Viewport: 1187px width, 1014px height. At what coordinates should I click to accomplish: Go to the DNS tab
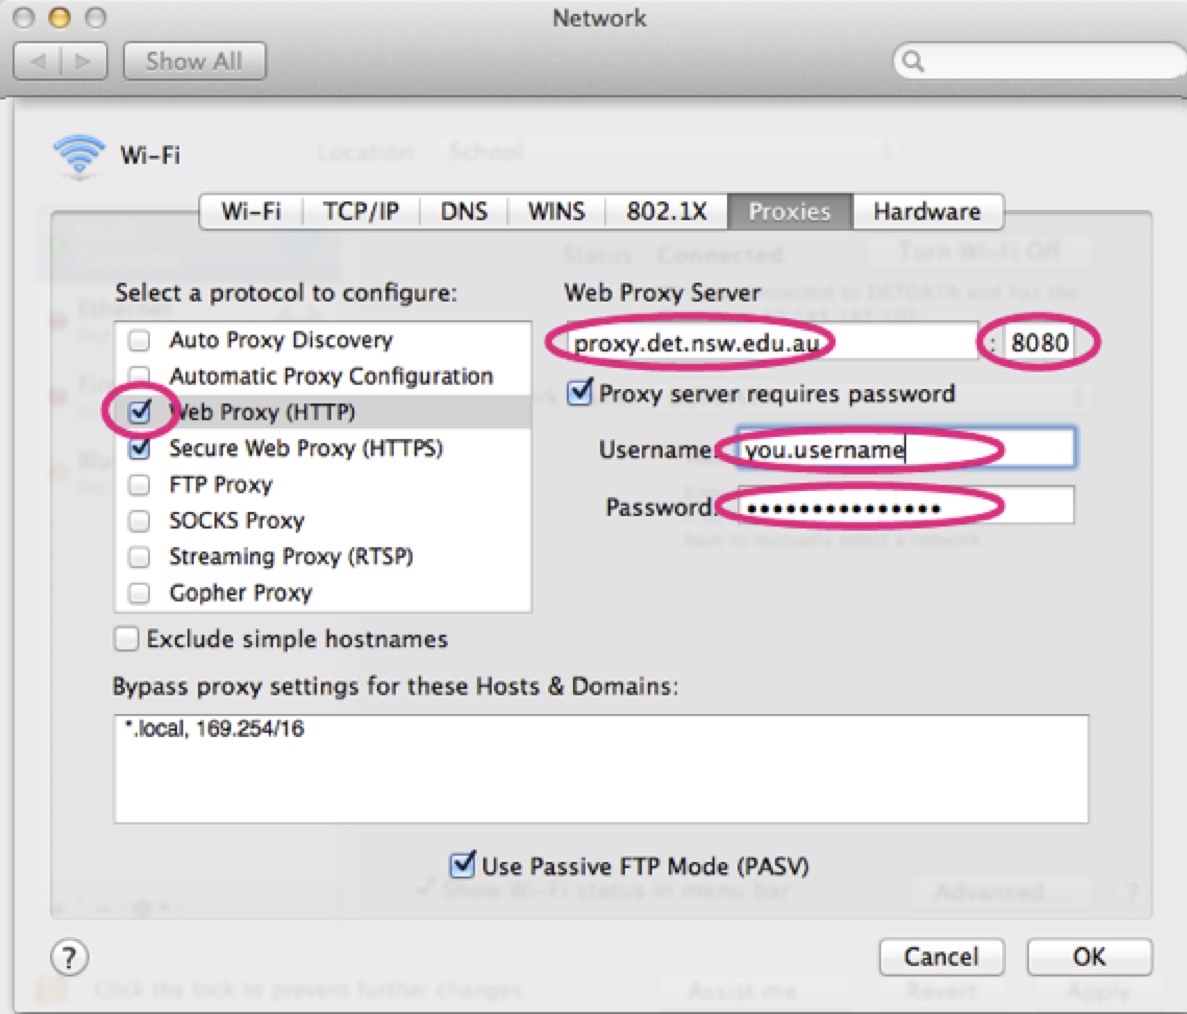click(464, 211)
